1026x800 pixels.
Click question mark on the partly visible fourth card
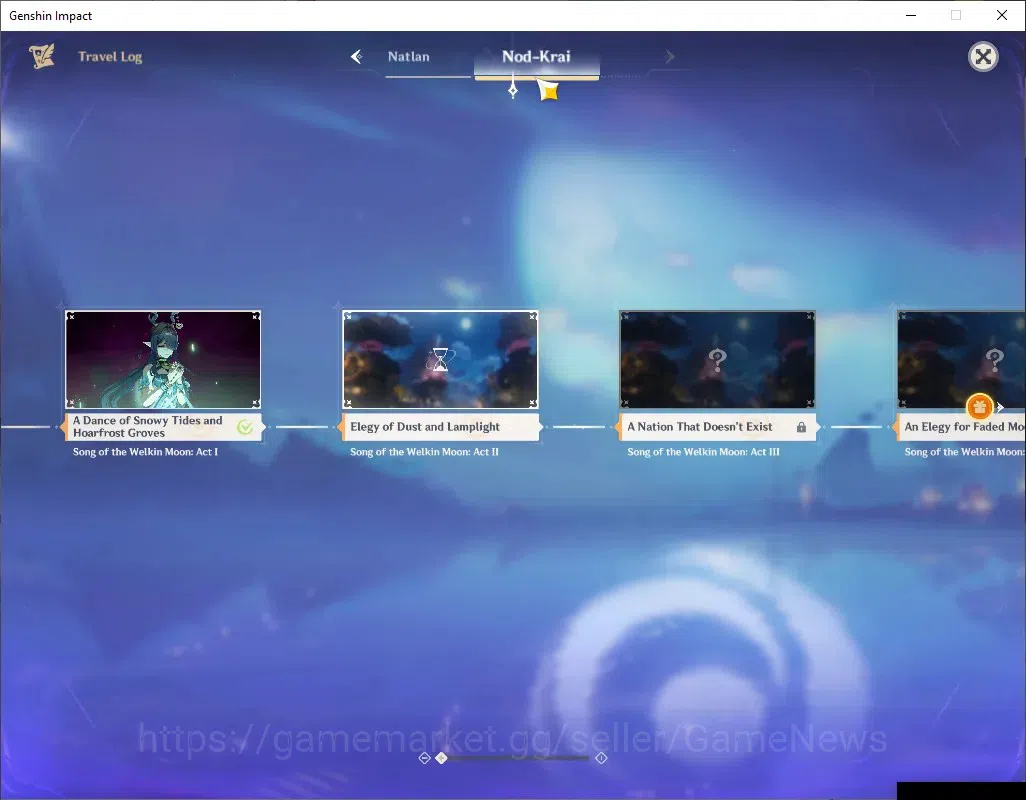[x=995, y=359]
